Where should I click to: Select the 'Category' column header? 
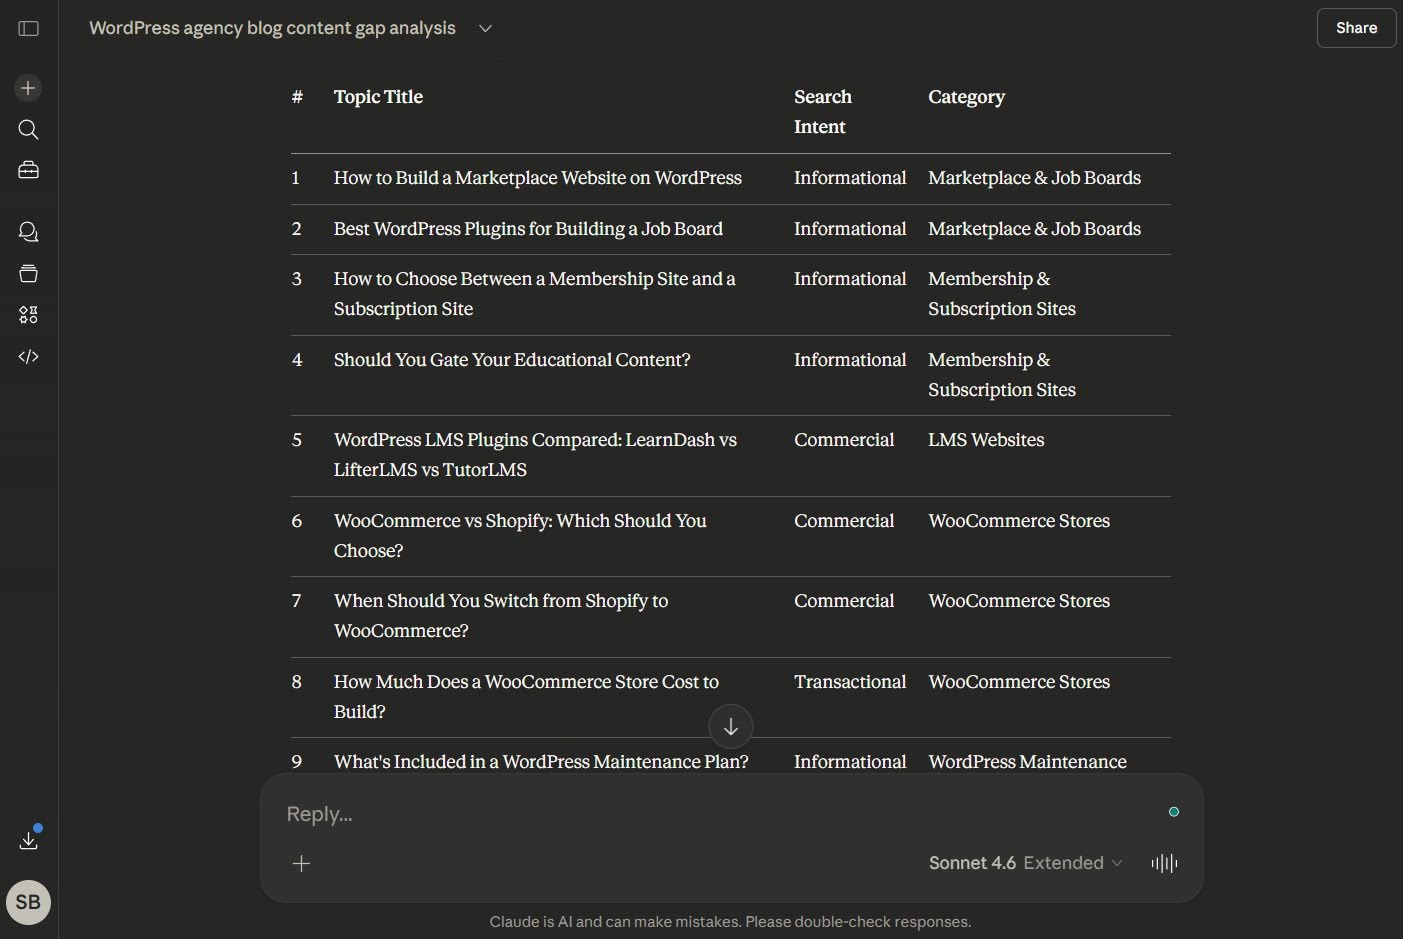[x=966, y=97]
